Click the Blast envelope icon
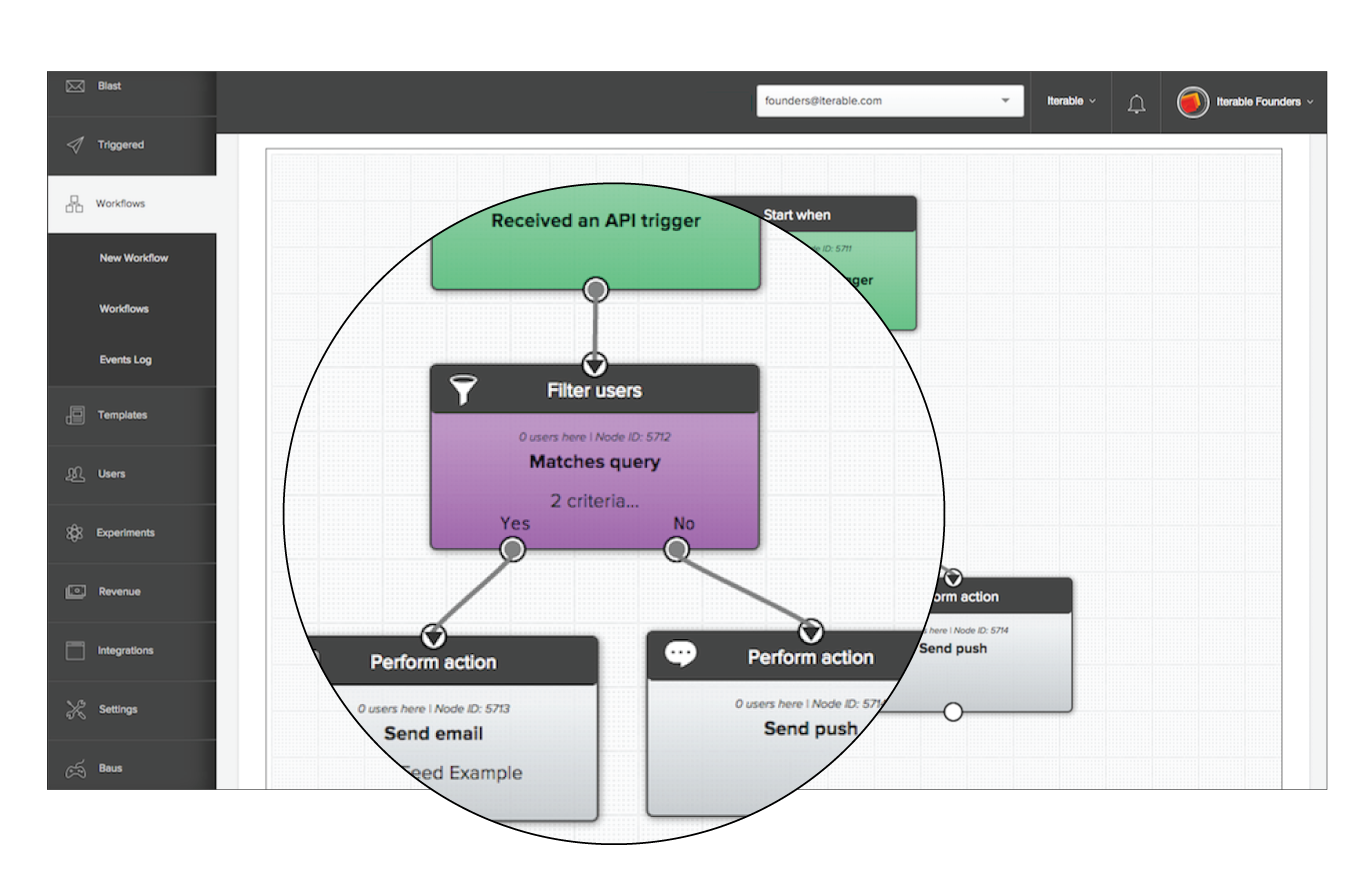 75,87
